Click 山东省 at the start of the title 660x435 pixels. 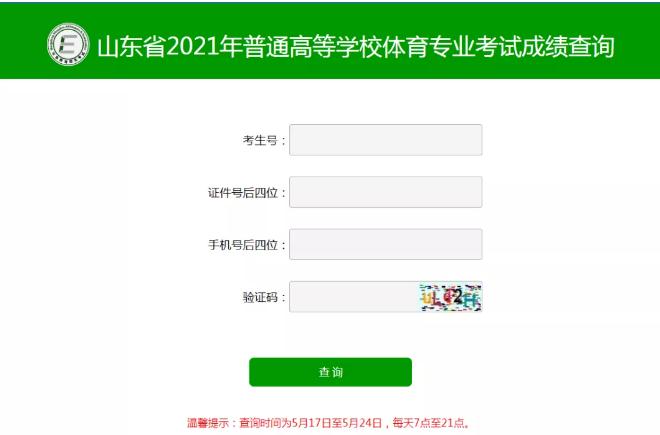132,46
